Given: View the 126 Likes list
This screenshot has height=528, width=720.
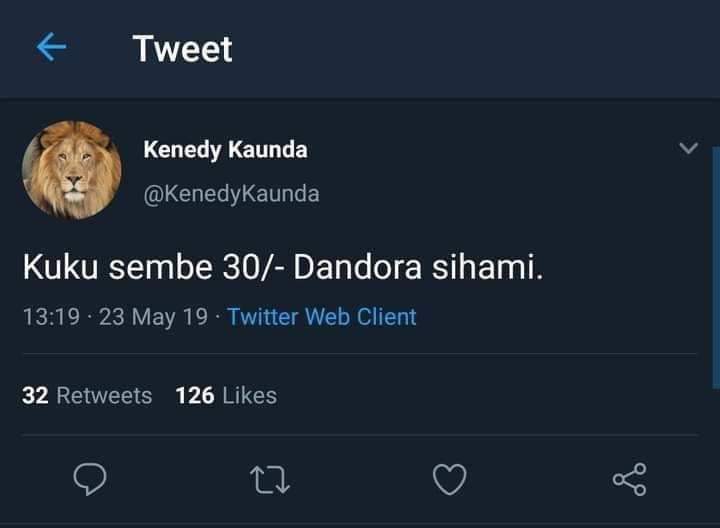Looking at the screenshot, I should (226, 395).
